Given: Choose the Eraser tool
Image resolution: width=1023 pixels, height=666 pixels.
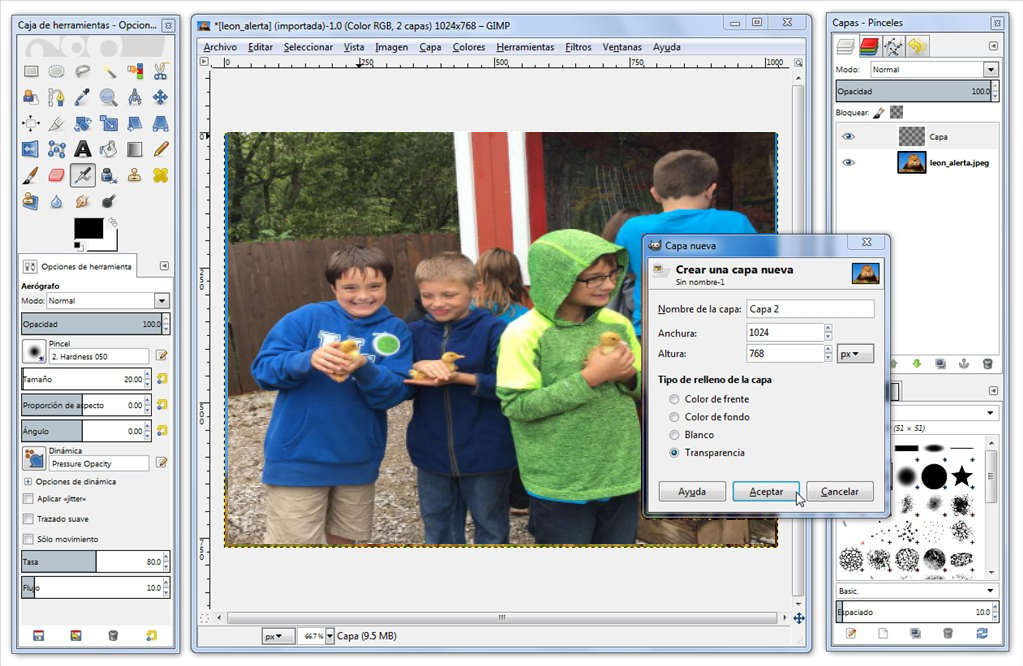Looking at the screenshot, I should pyautogui.click(x=56, y=175).
